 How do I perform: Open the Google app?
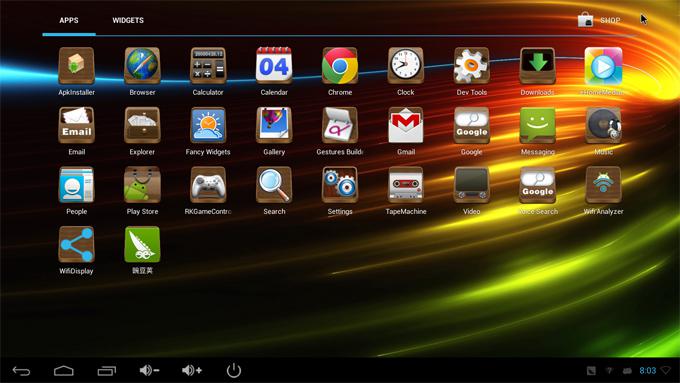[471, 125]
